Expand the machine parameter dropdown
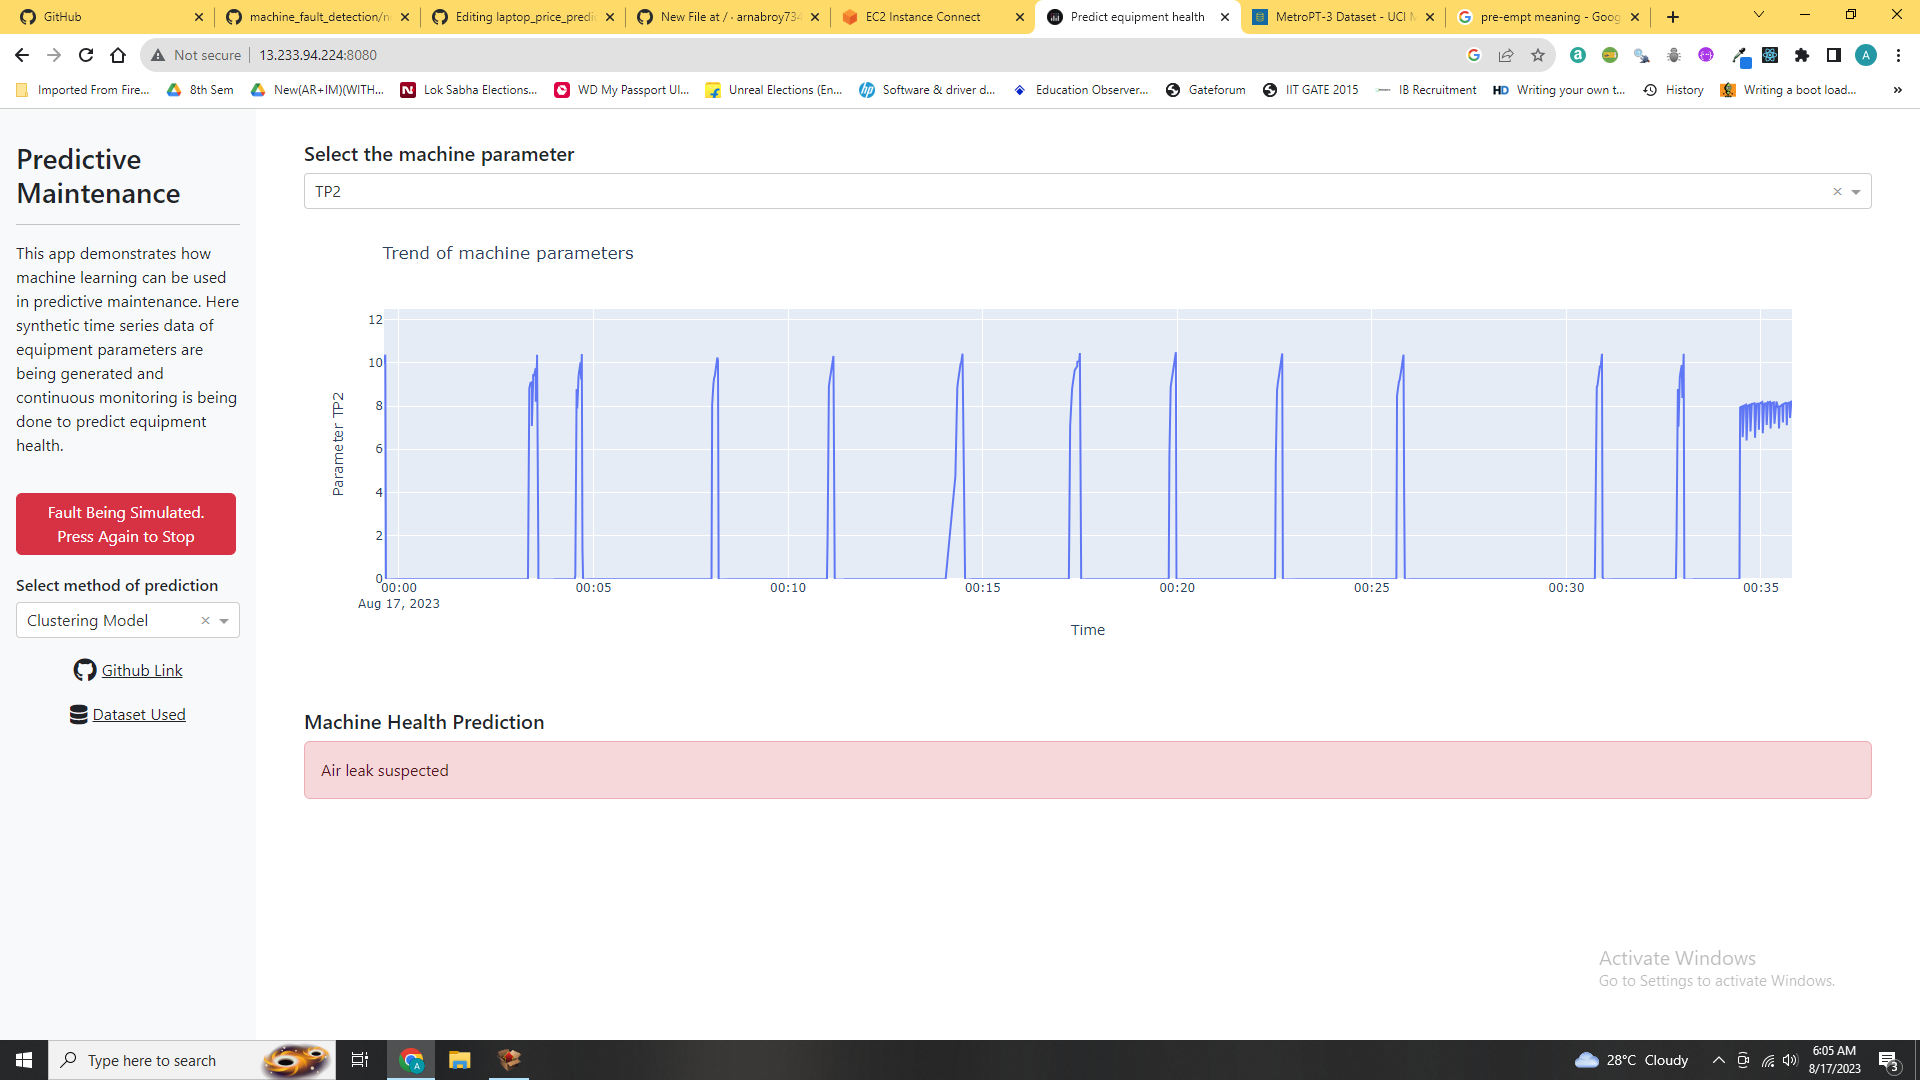 (x=1857, y=191)
